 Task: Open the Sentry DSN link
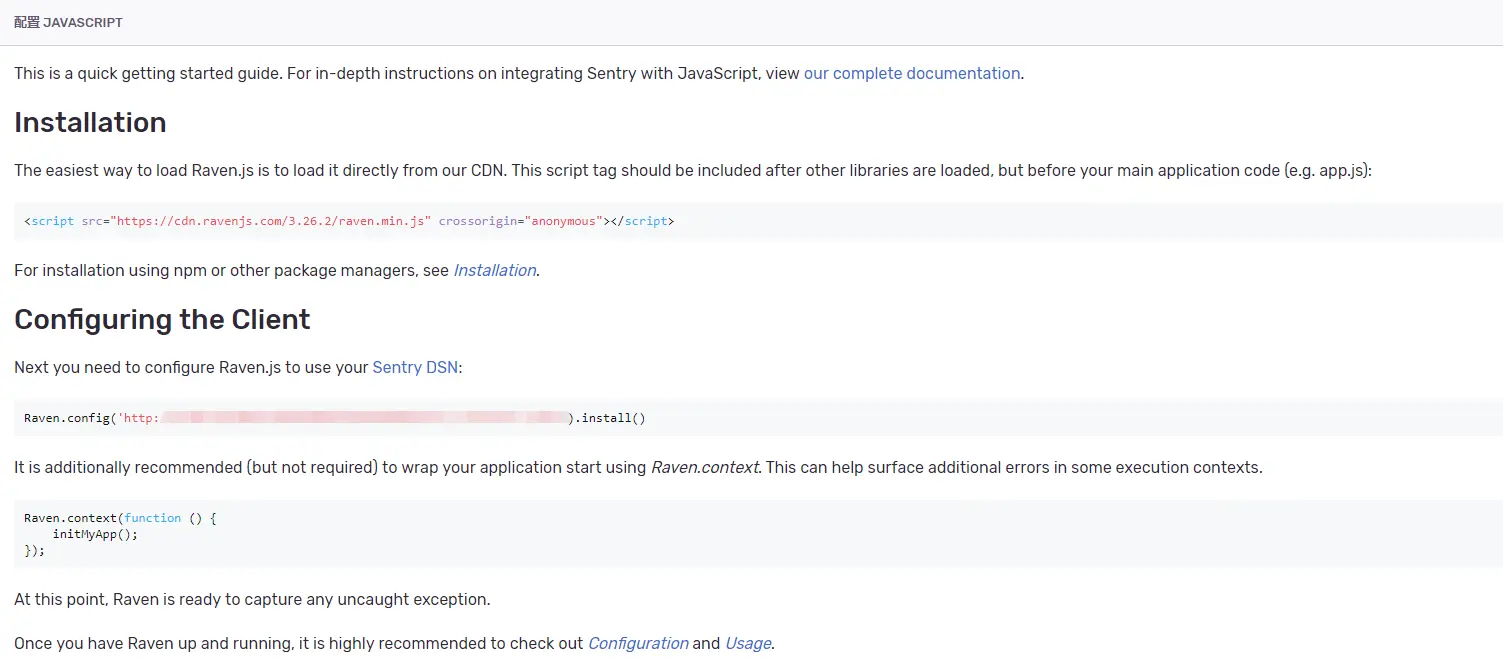pyautogui.click(x=415, y=367)
